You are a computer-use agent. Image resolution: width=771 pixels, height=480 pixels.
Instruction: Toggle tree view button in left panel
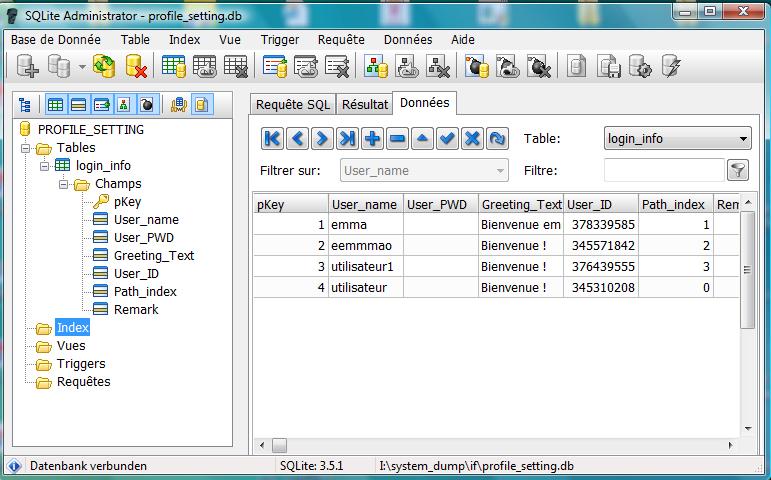(26, 104)
